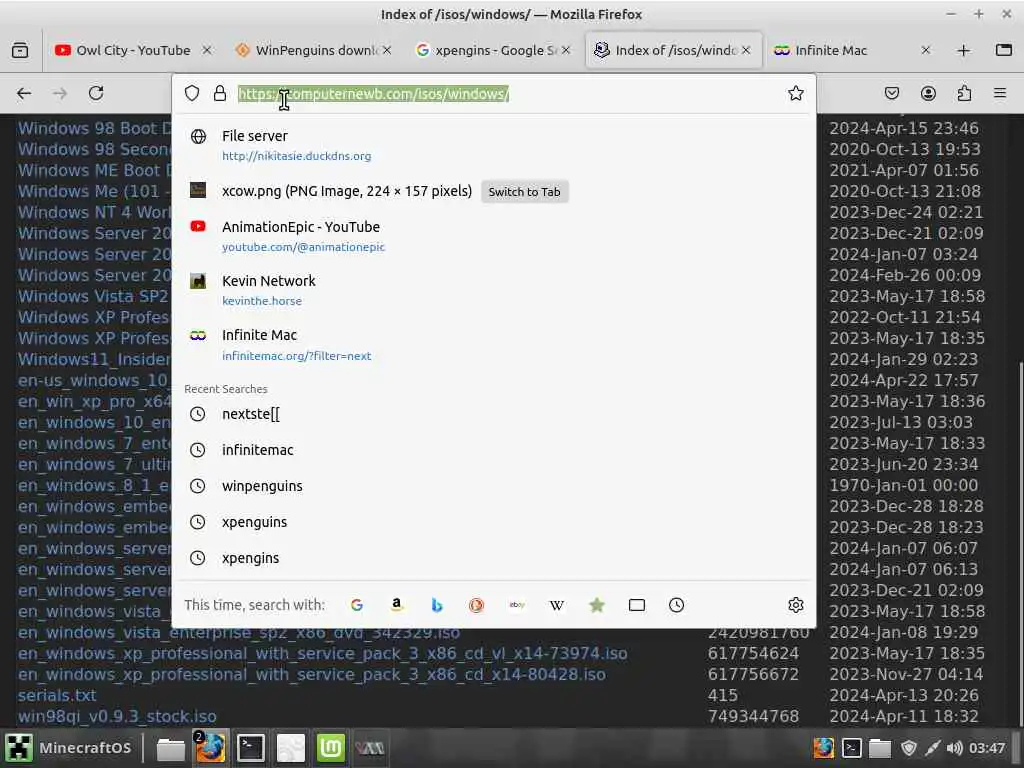Search with Amazon this time
This screenshot has height=768, width=1024.
tap(396, 605)
